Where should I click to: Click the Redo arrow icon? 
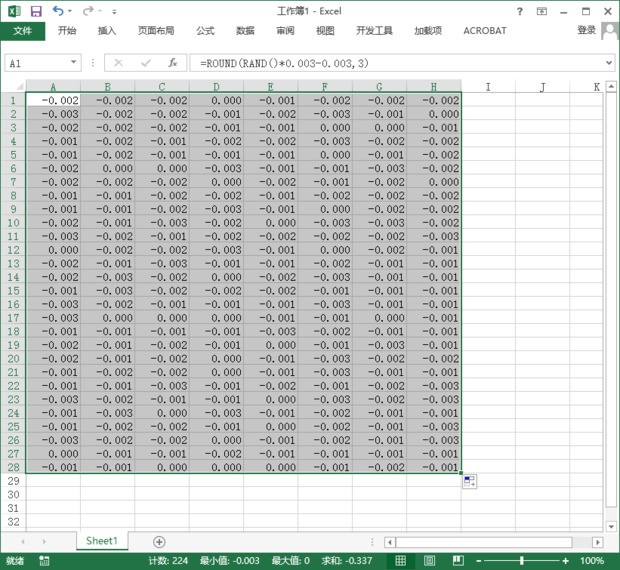[88, 11]
